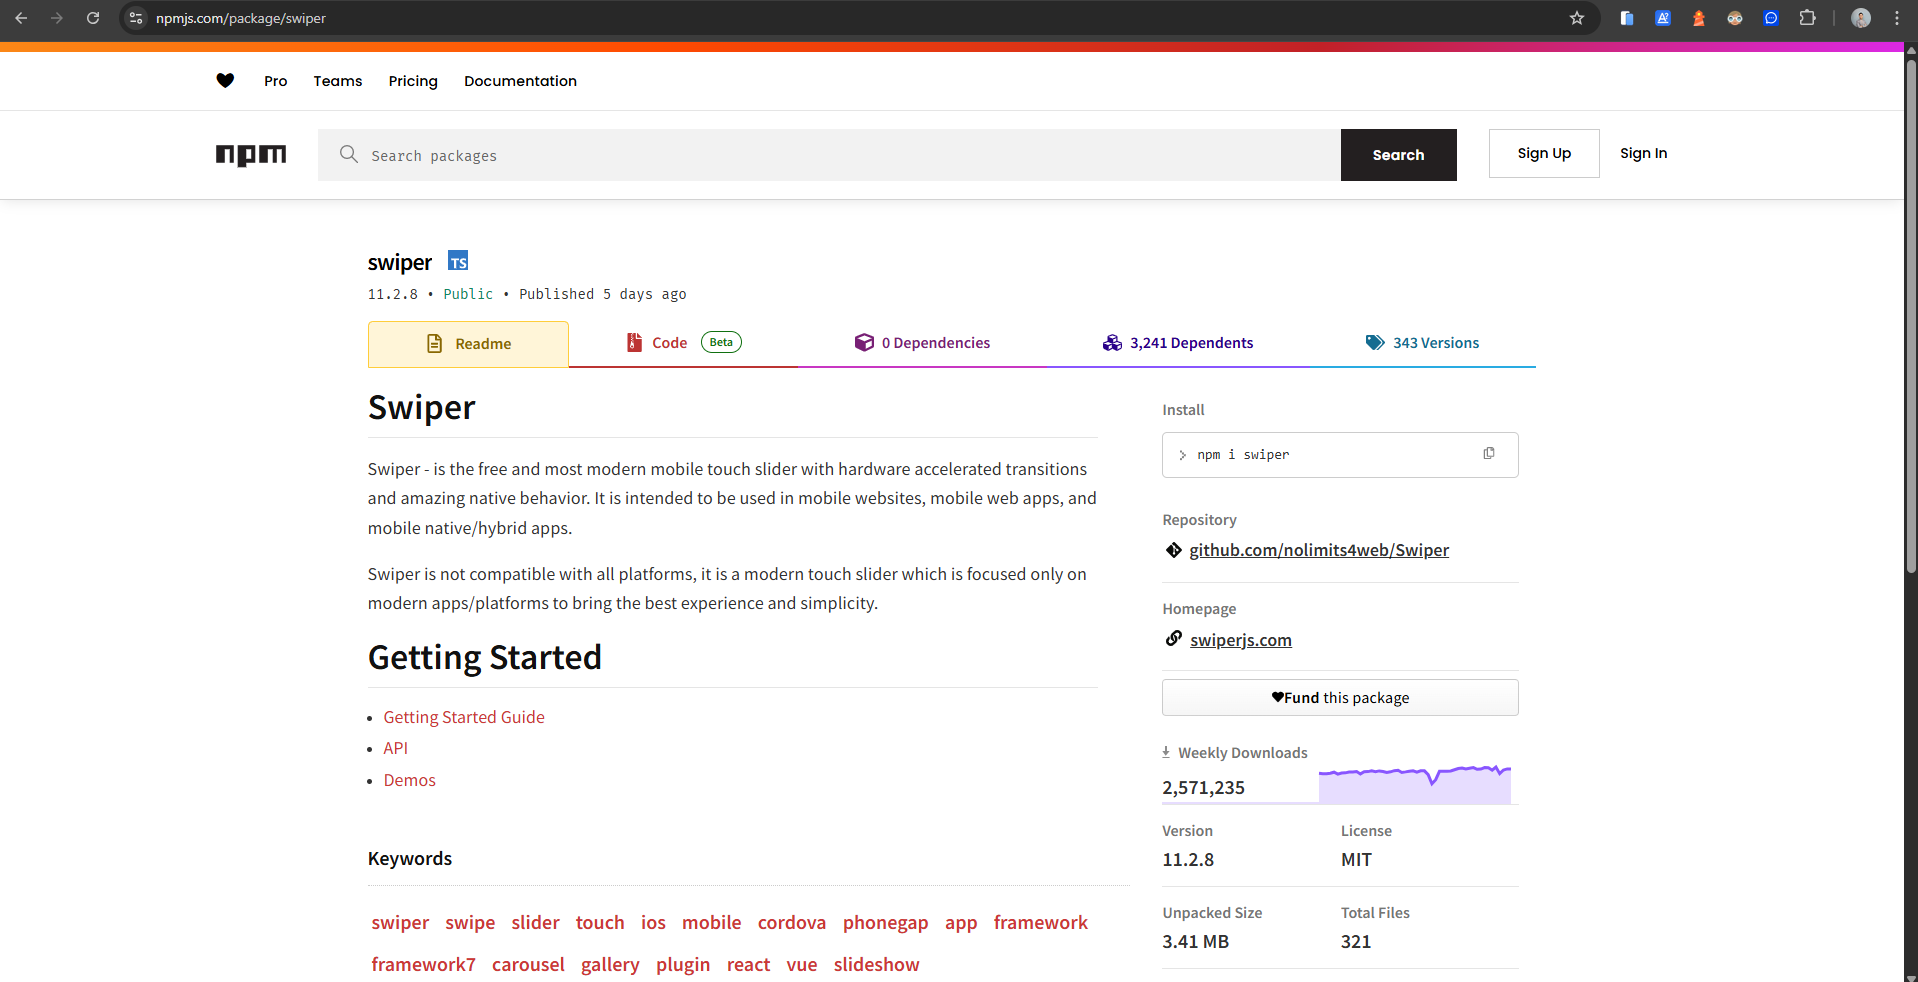Click the browser forward arrow
The width and height of the screenshot is (1918, 982).
pos(57,18)
